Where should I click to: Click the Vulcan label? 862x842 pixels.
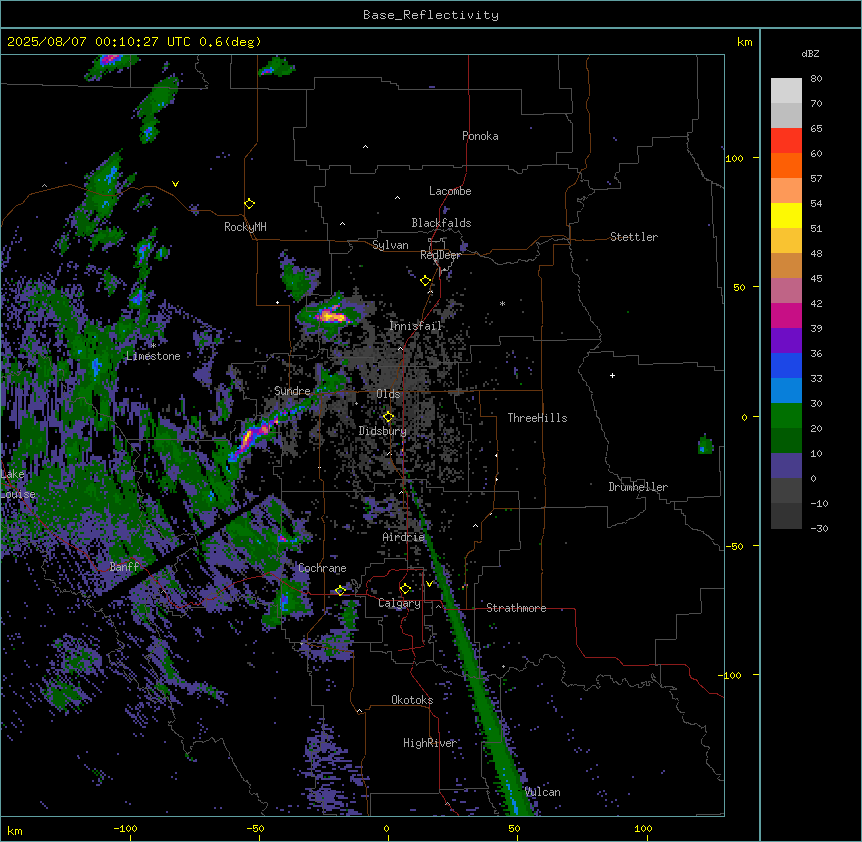pyautogui.click(x=543, y=792)
